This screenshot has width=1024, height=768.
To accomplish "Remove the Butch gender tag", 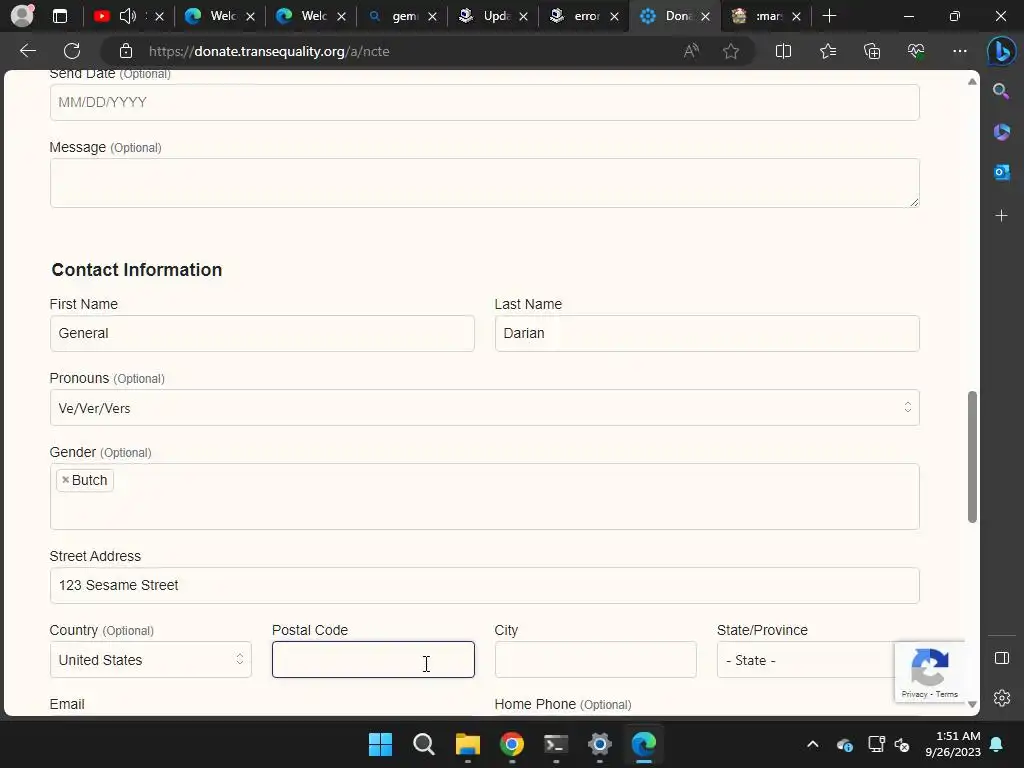I will click(65, 480).
